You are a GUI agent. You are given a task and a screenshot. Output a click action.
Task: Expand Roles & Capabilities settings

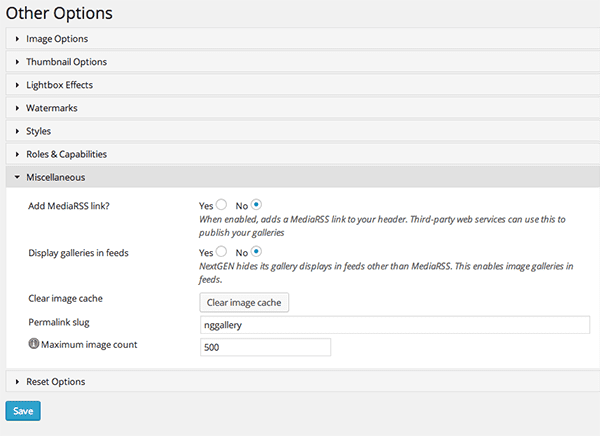66,154
